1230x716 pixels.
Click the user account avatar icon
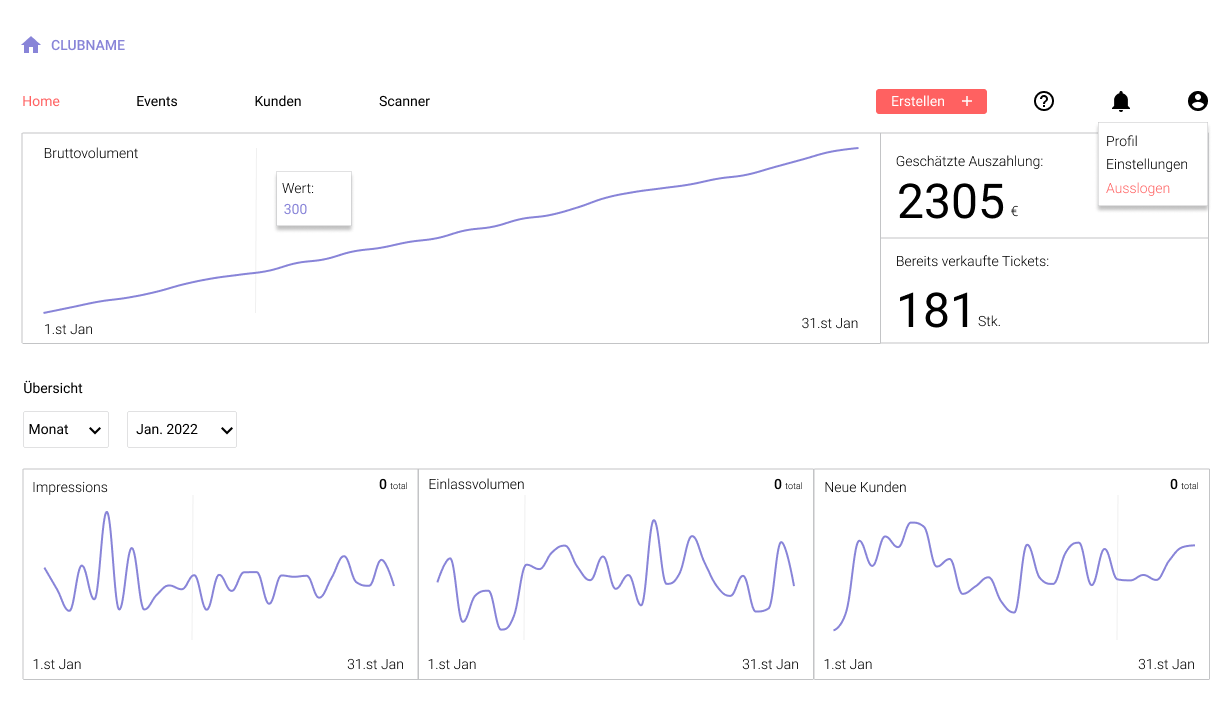click(1197, 101)
